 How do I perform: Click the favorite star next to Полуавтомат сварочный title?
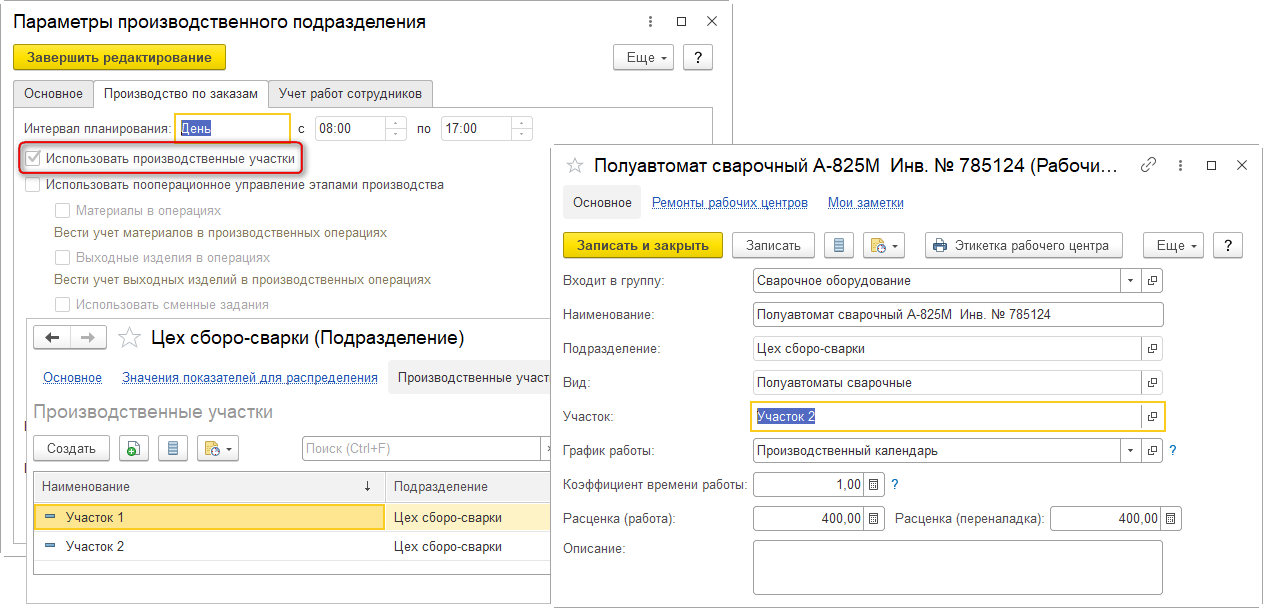(575, 165)
